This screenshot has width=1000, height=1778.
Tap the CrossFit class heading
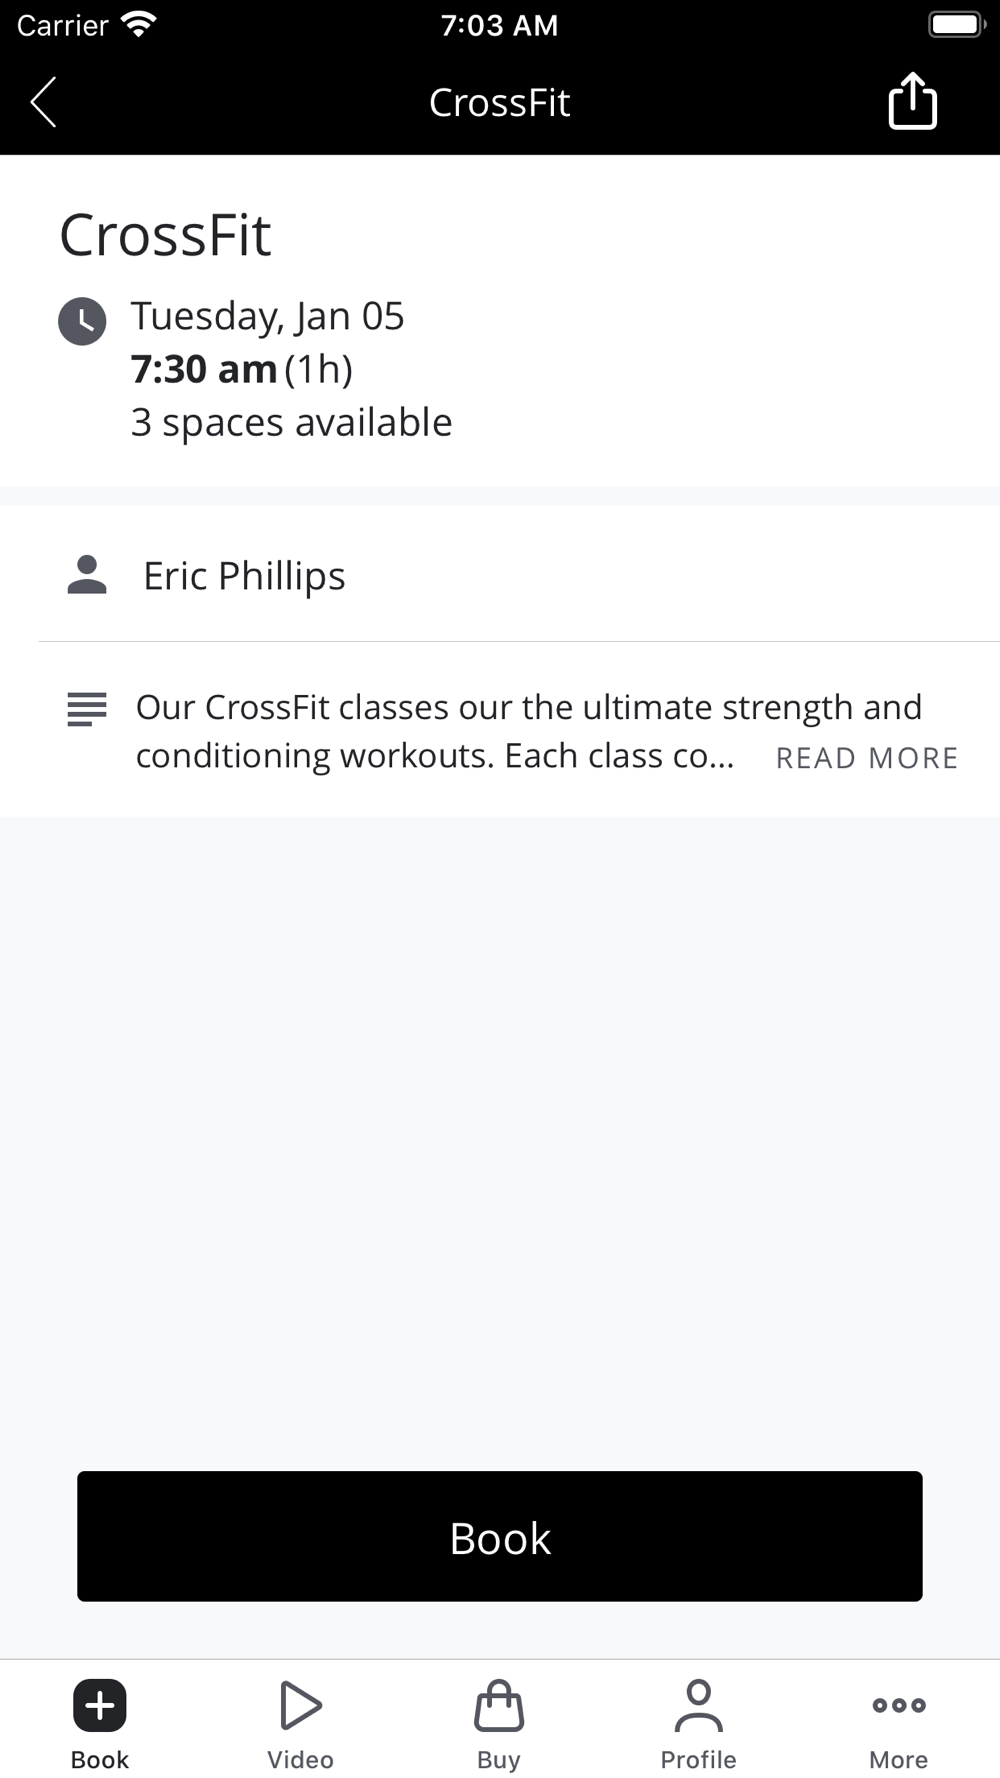pos(165,235)
